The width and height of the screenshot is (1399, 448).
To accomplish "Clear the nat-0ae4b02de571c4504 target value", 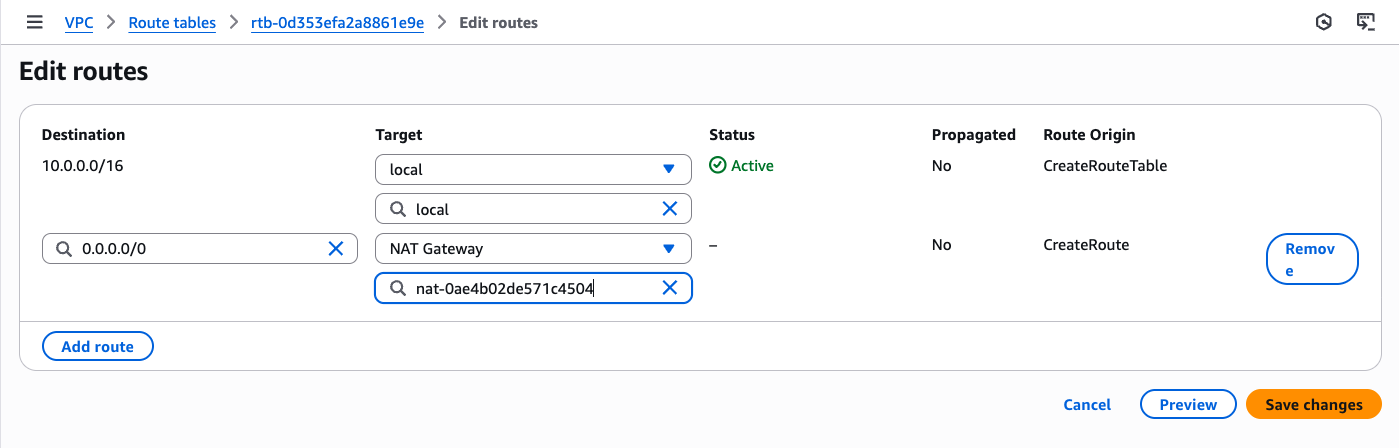I will coord(670,289).
